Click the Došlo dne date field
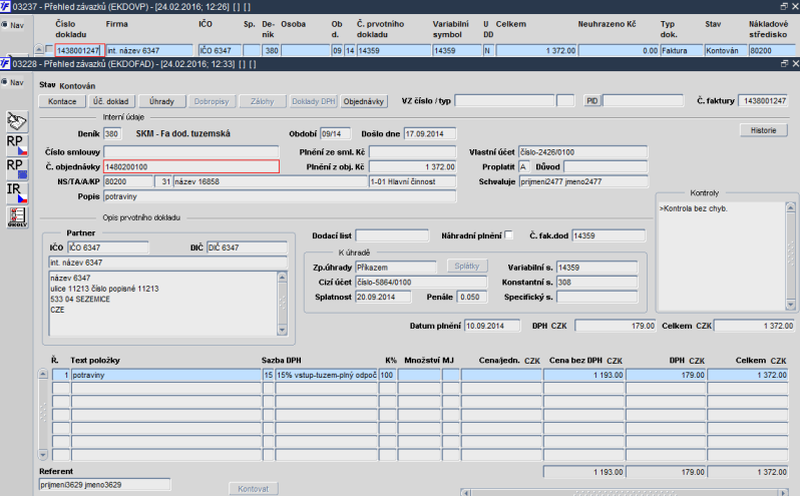 [x=430, y=134]
